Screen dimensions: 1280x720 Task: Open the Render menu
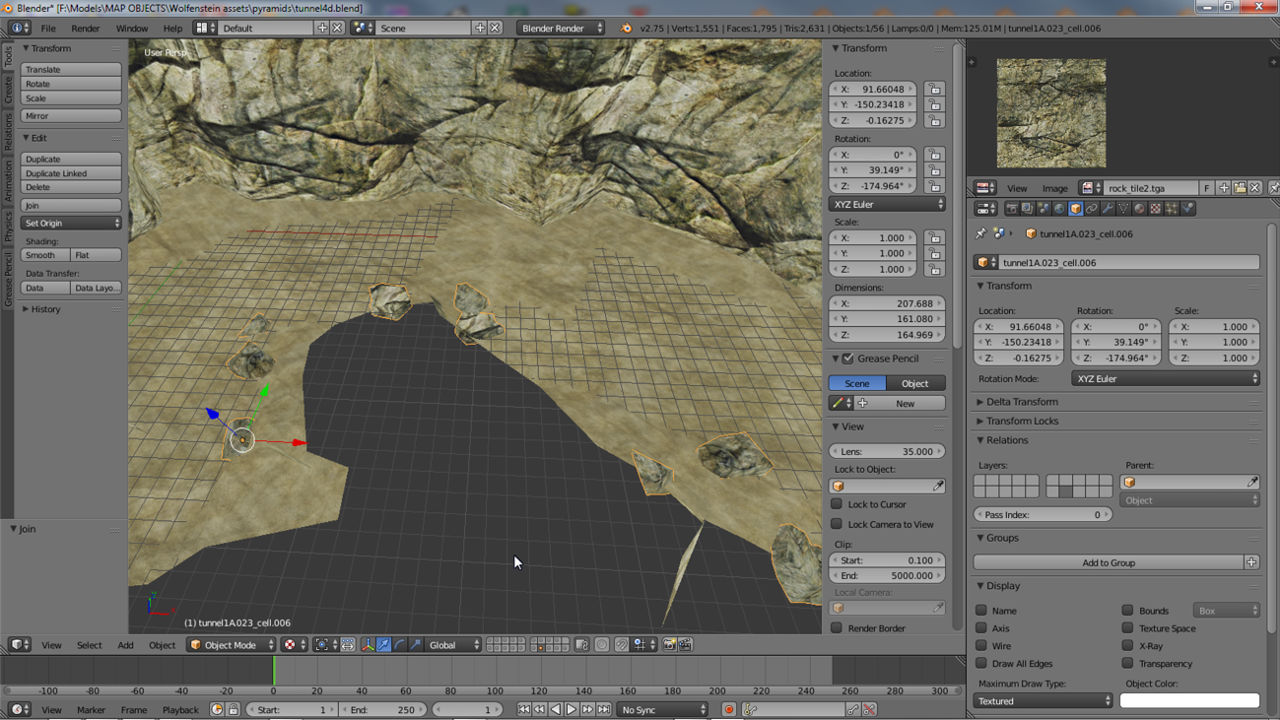tap(85, 28)
